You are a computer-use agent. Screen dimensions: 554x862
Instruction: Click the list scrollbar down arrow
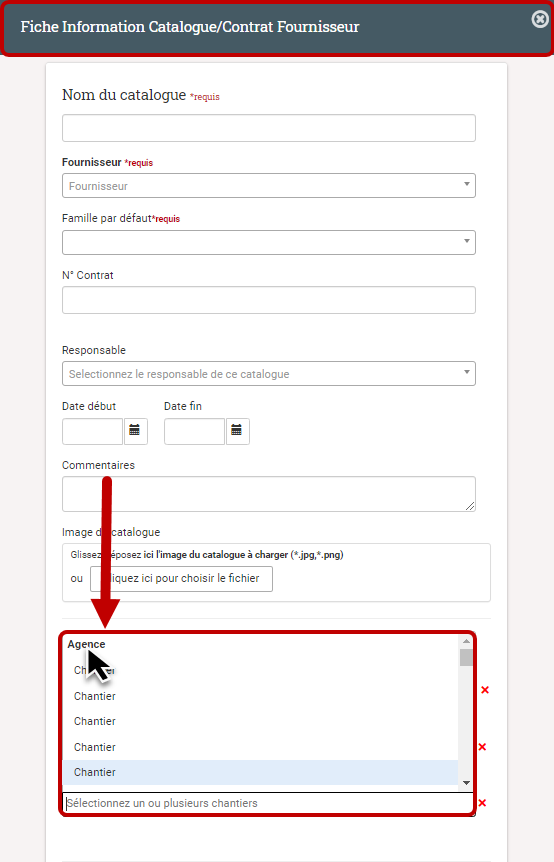(x=466, y=783)
